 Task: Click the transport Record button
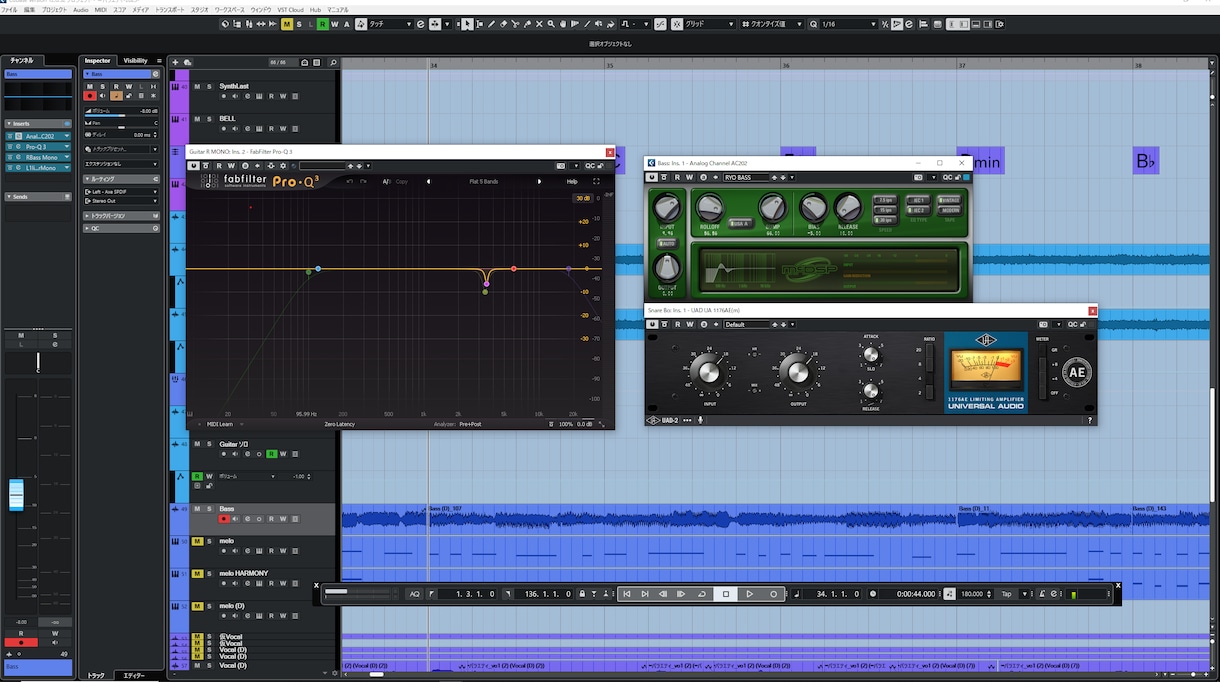pyautogui.click(x=773, y=594)
